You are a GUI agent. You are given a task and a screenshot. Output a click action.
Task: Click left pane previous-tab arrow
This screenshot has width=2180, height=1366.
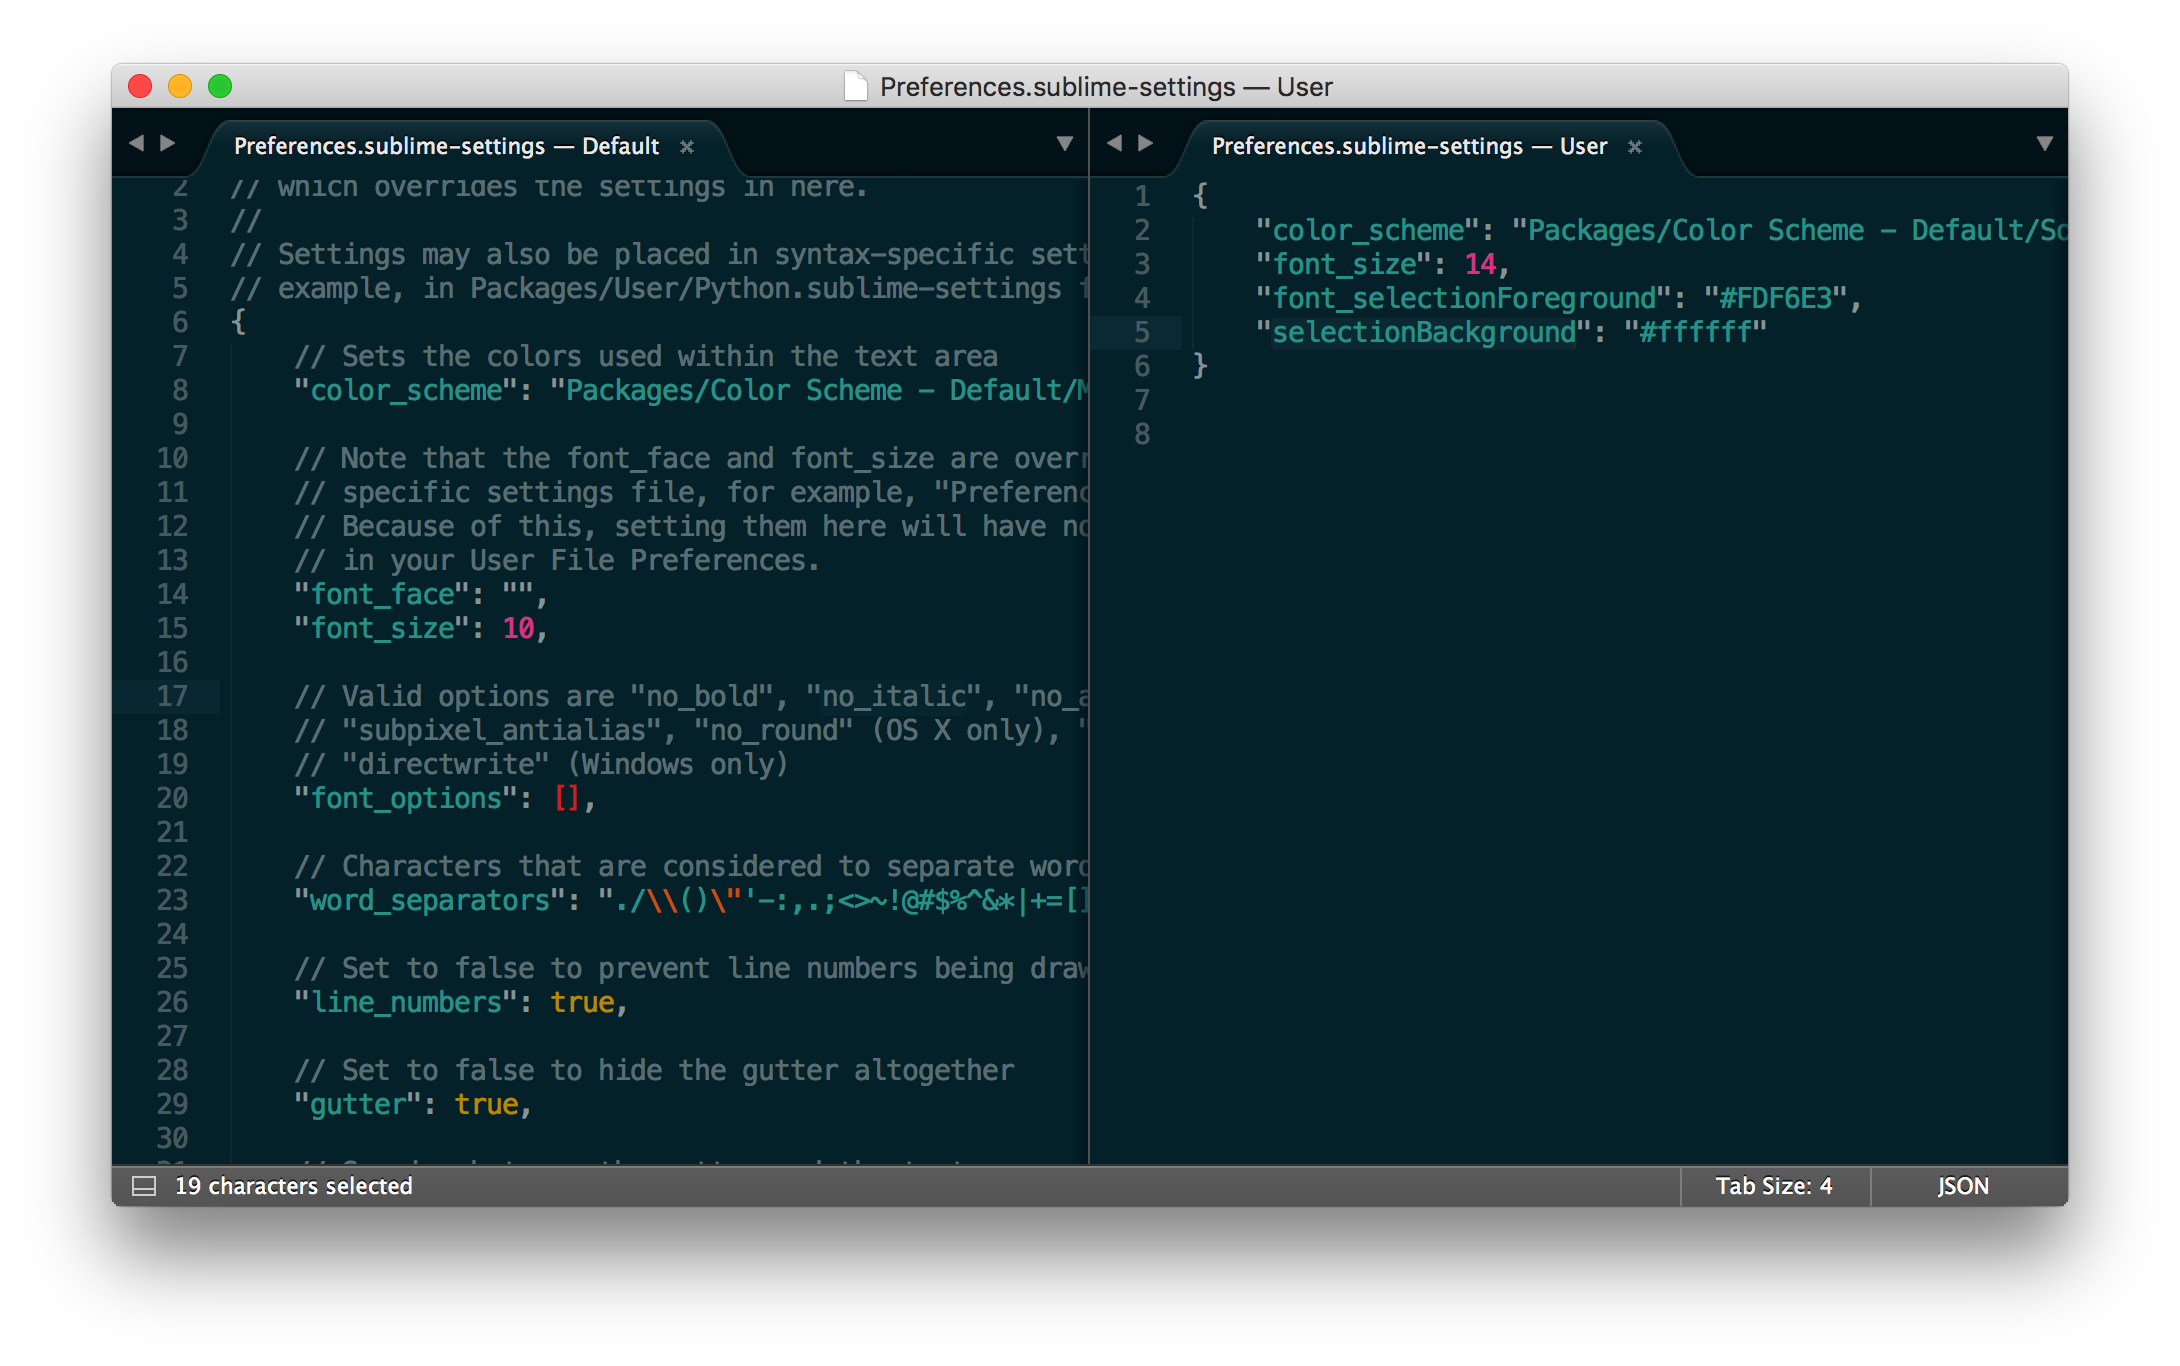coord(136,144)
